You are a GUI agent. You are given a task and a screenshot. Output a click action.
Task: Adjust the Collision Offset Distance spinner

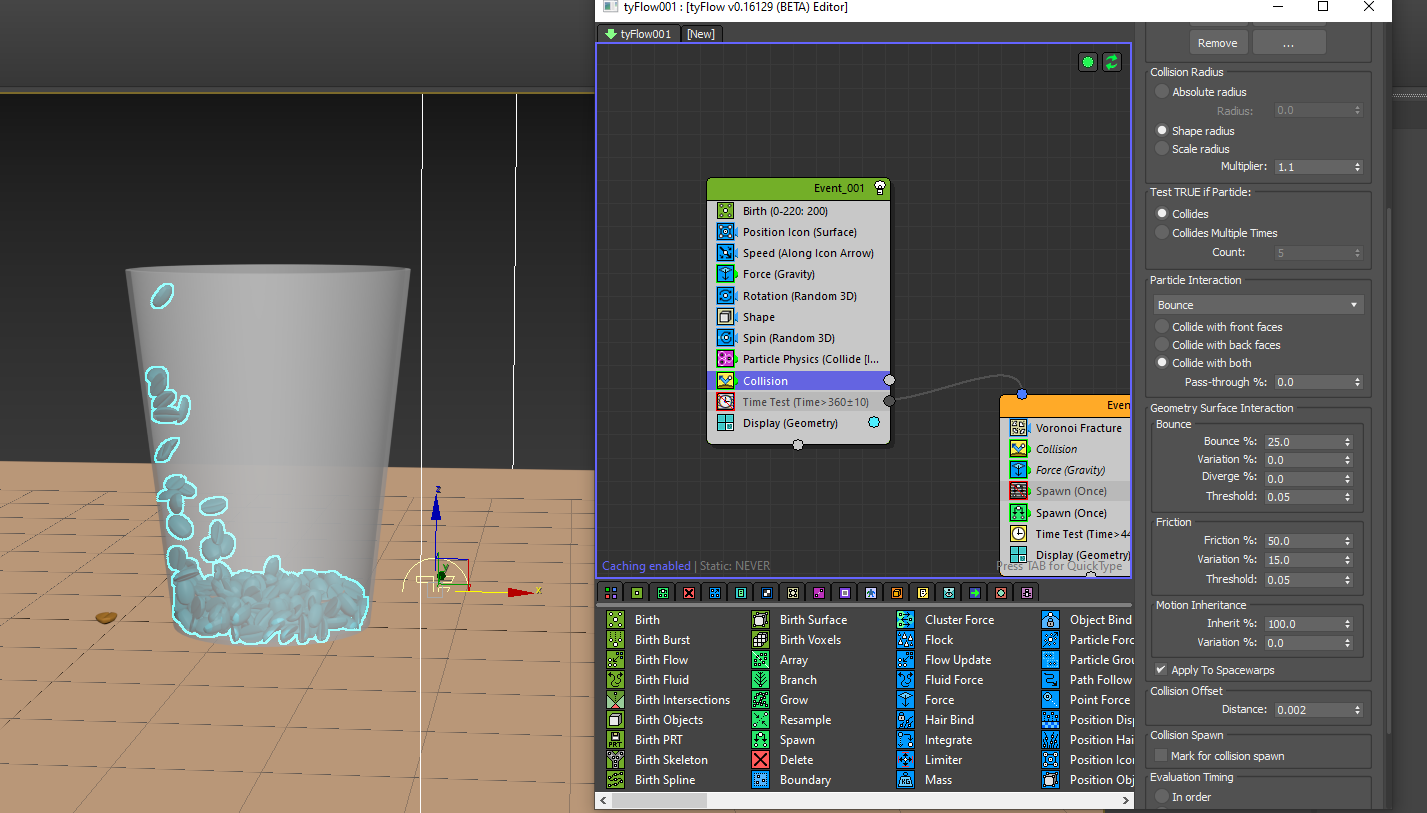(1357, 710)
